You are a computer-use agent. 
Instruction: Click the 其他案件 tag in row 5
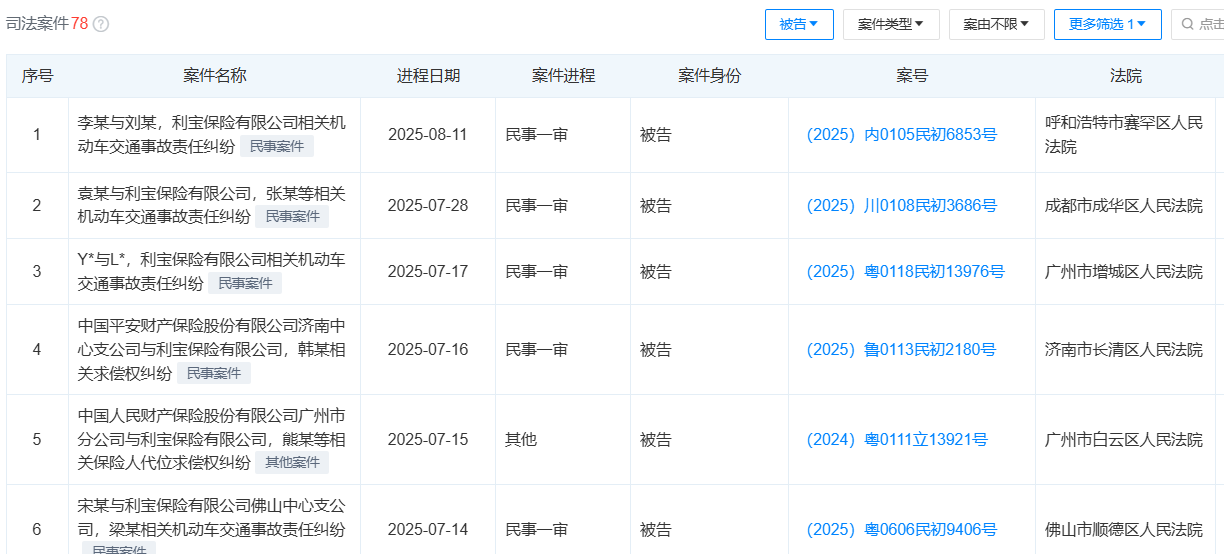[292, 463]
